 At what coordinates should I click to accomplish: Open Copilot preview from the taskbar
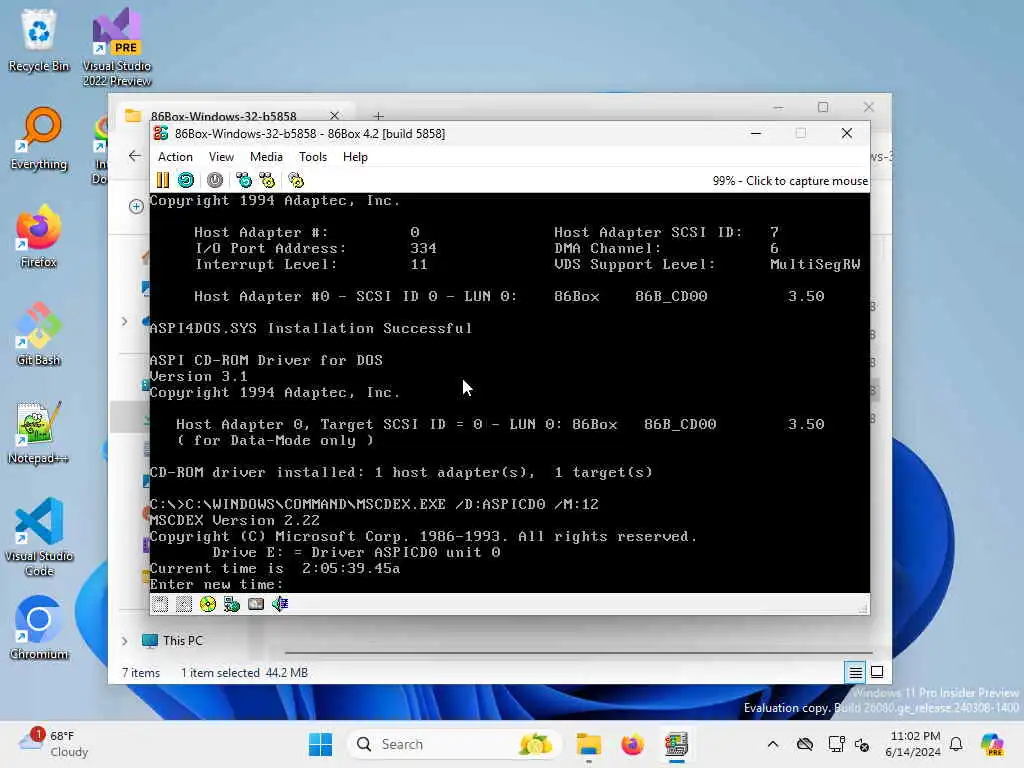point(993,744)
